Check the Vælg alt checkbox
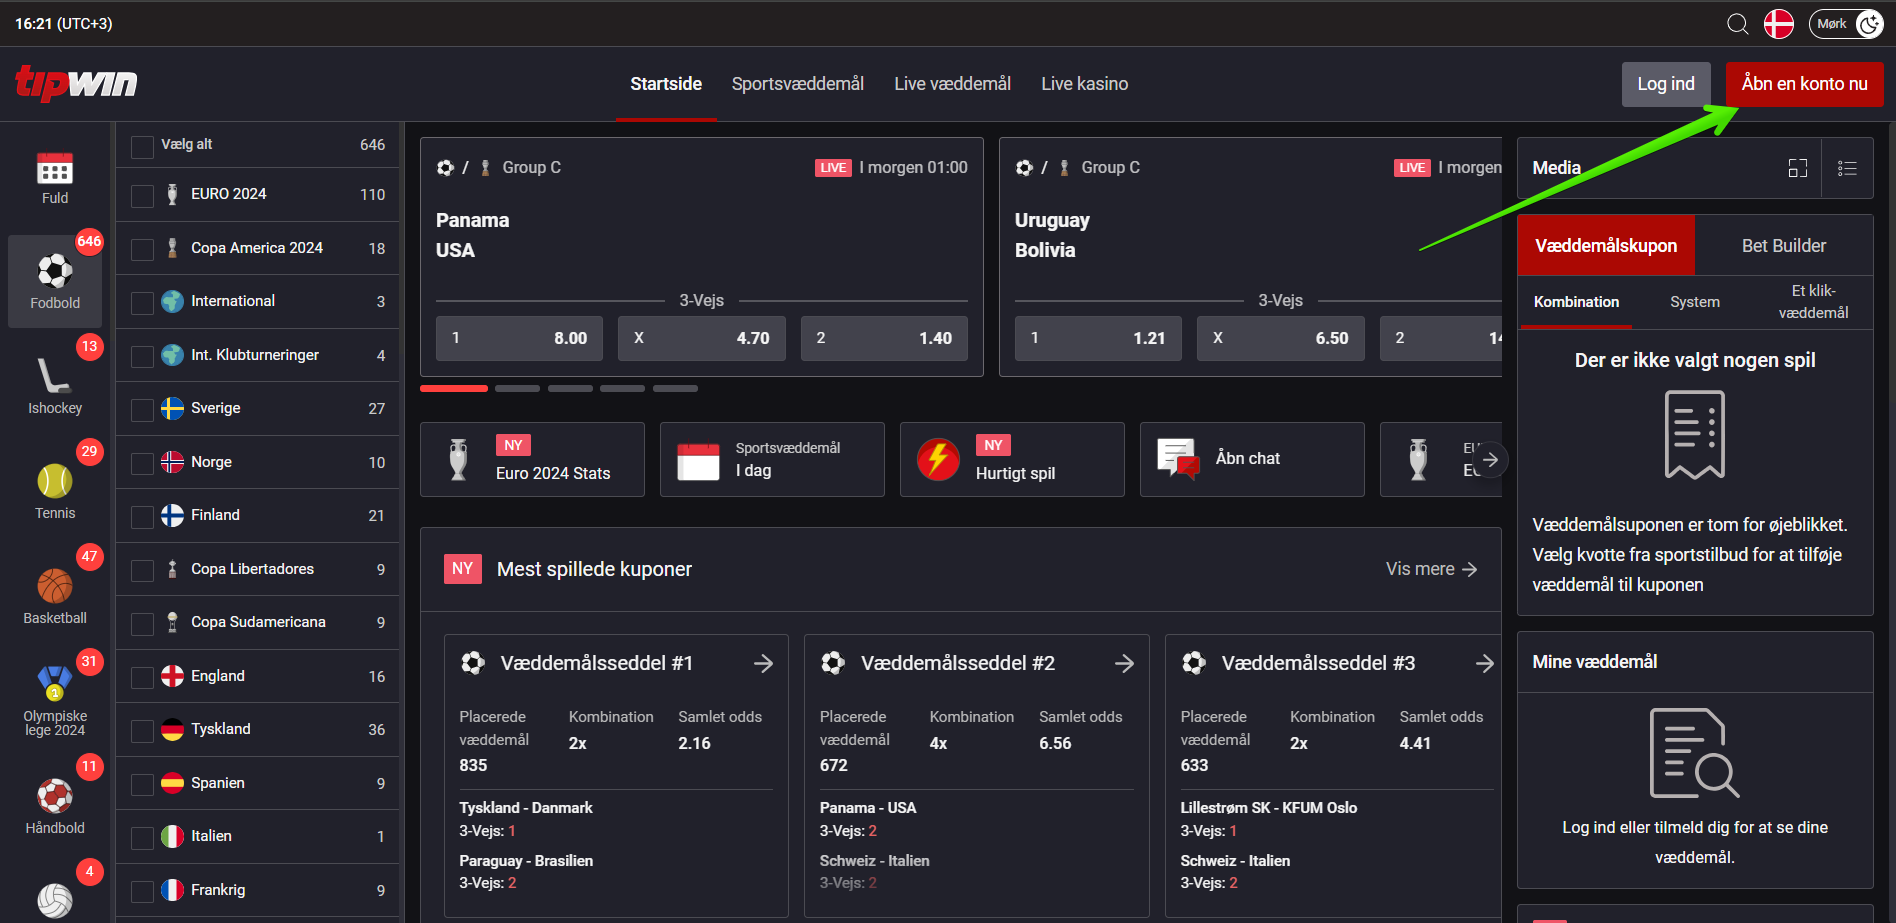The height and width of the screenshot is (923, 1896). [143, 148]
